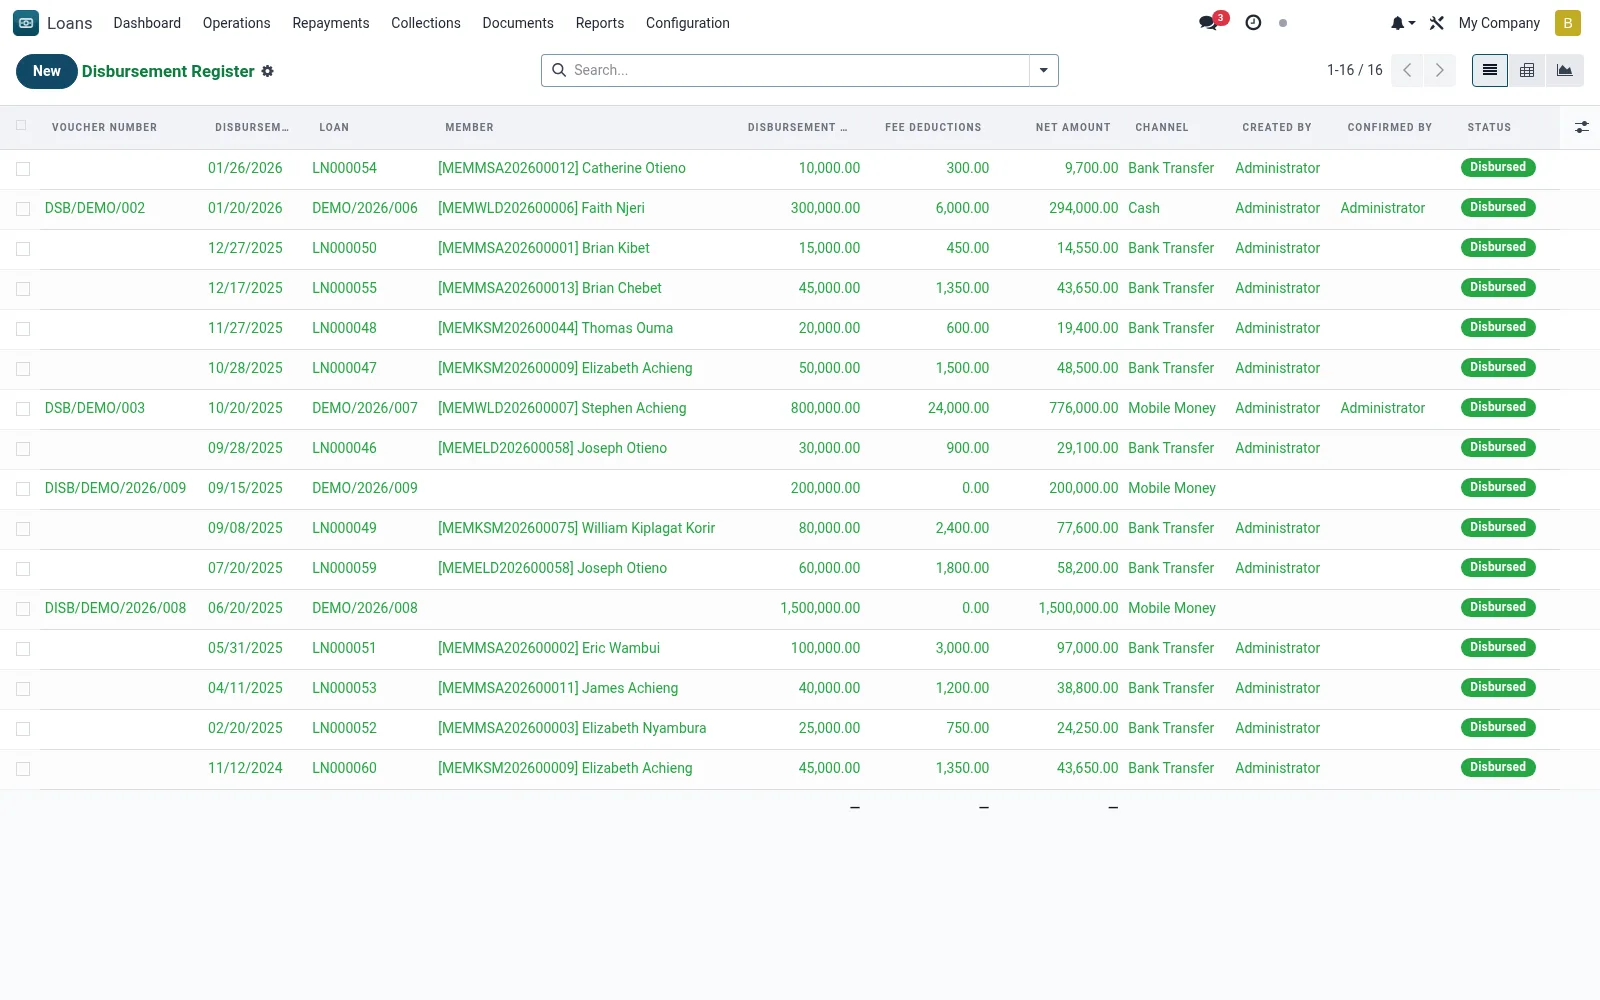Screen dimensions: 1600x1000
Task: Click Confirmed By Administrator for DSB/DEMO/003
Action: click(x=1382, y=408)
